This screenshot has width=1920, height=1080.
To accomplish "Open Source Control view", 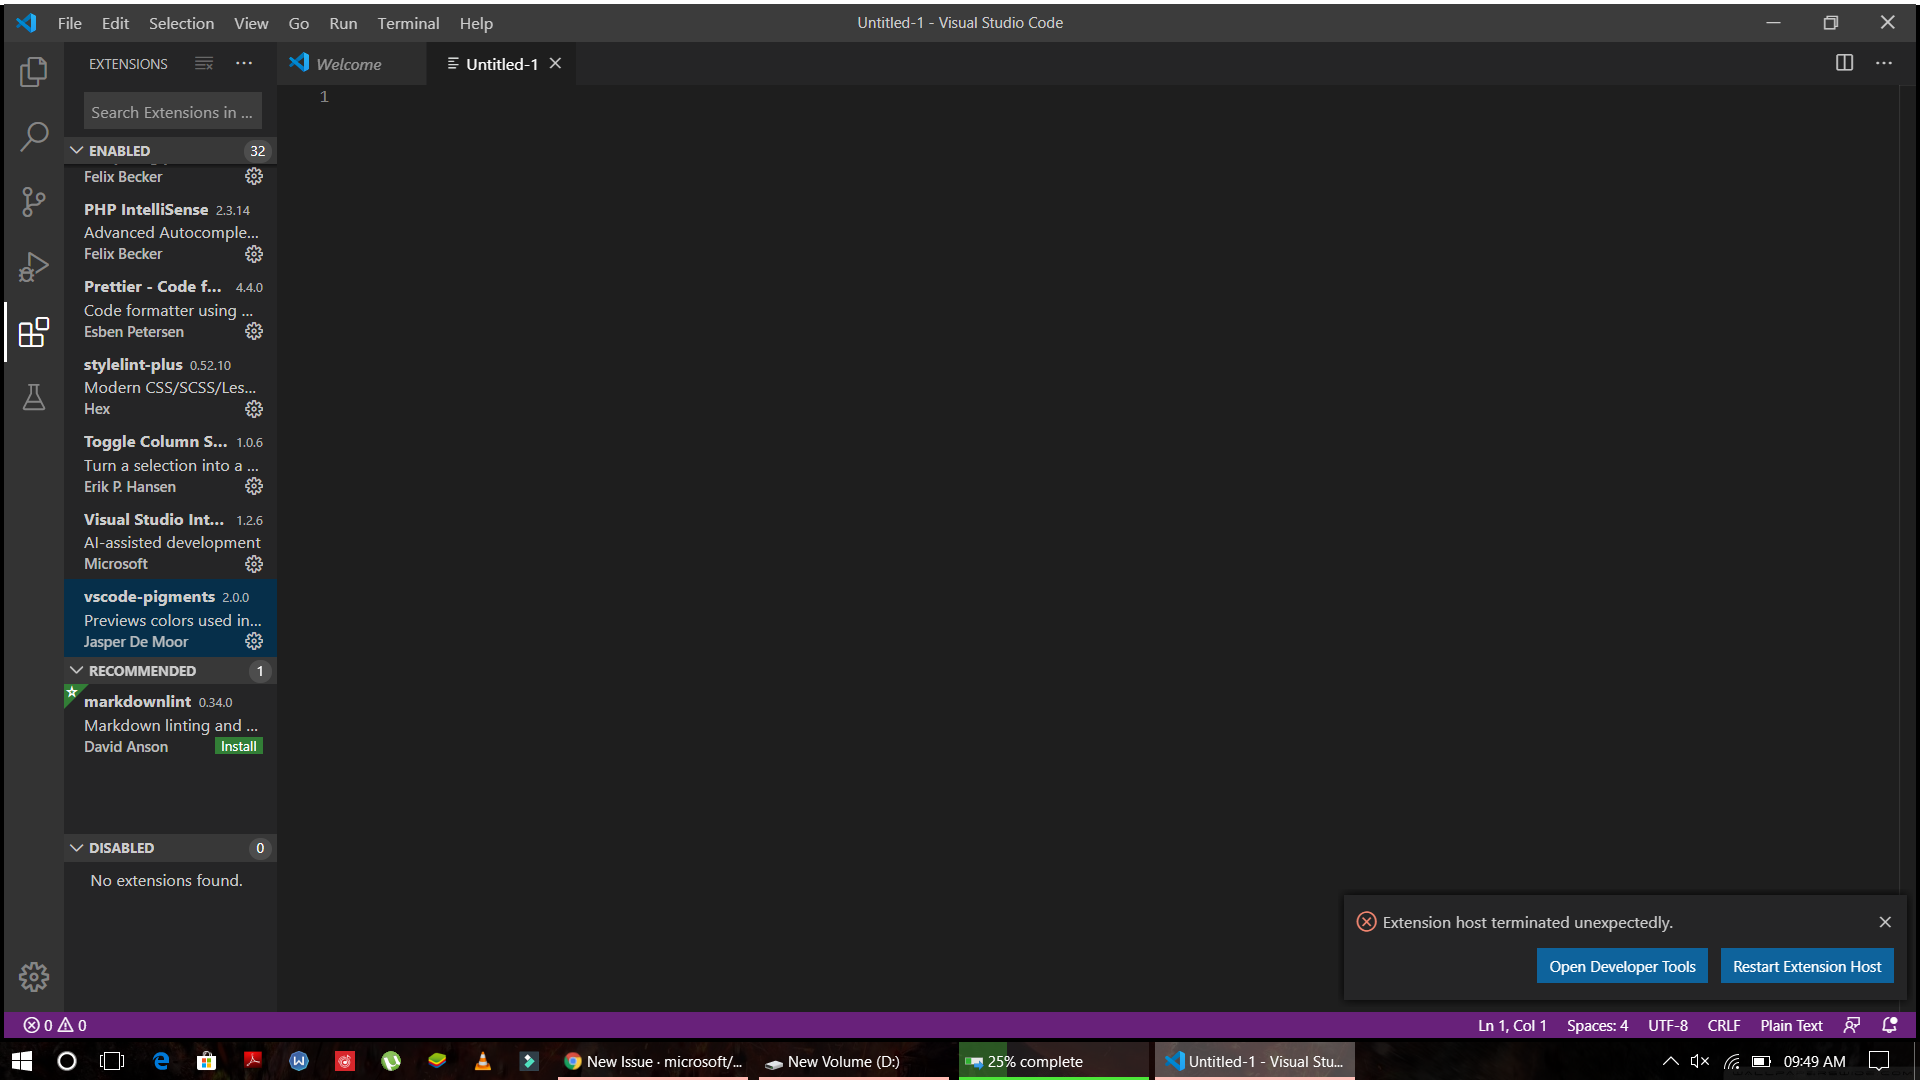I will pos(34,201).
